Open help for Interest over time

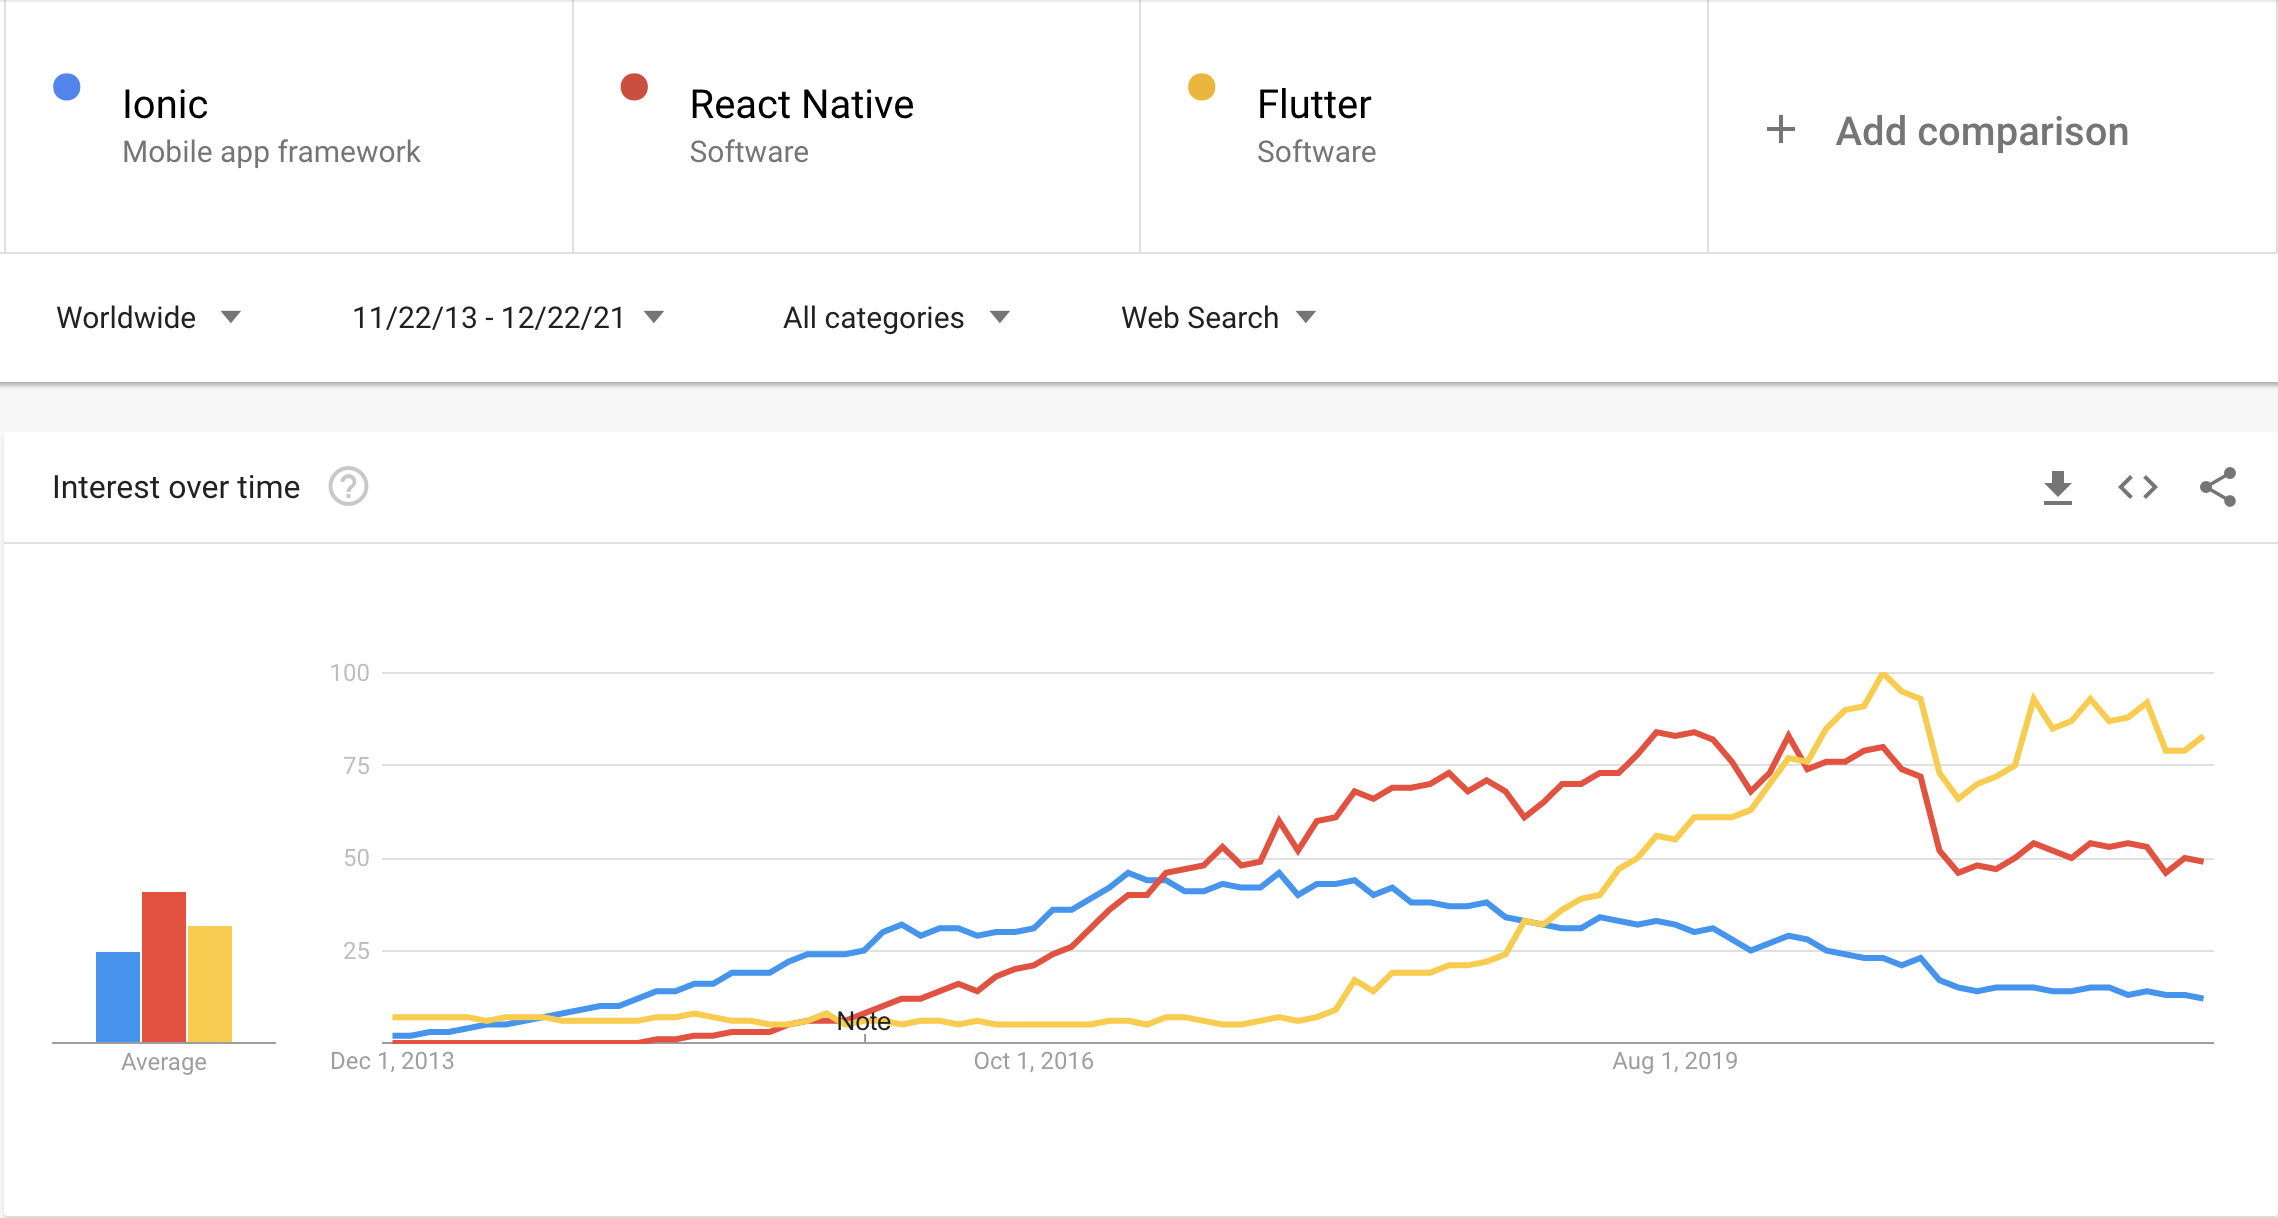coord(348,487)
